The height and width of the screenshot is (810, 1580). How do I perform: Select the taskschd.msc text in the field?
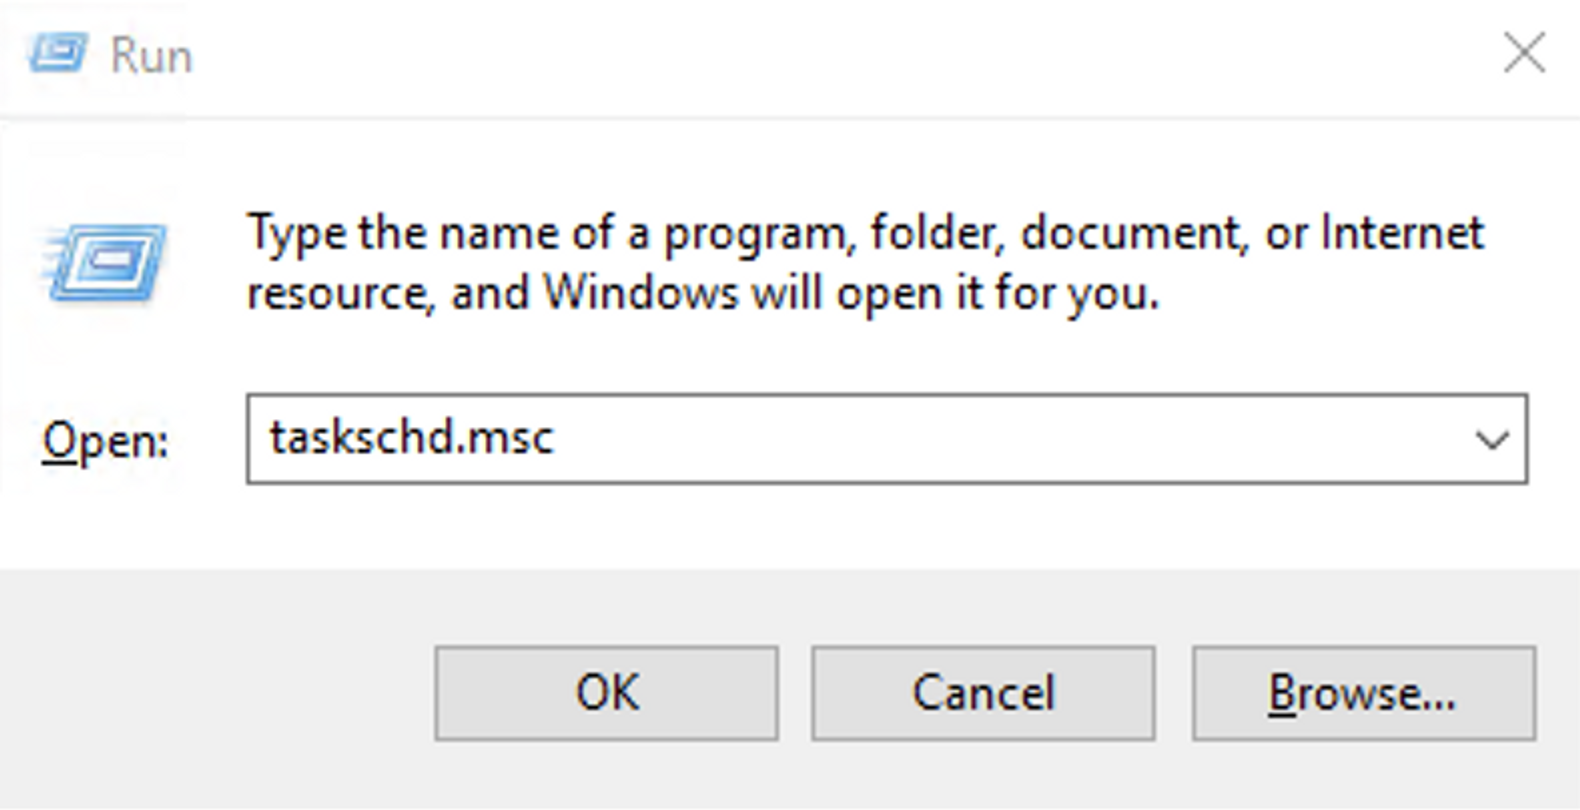411,438
